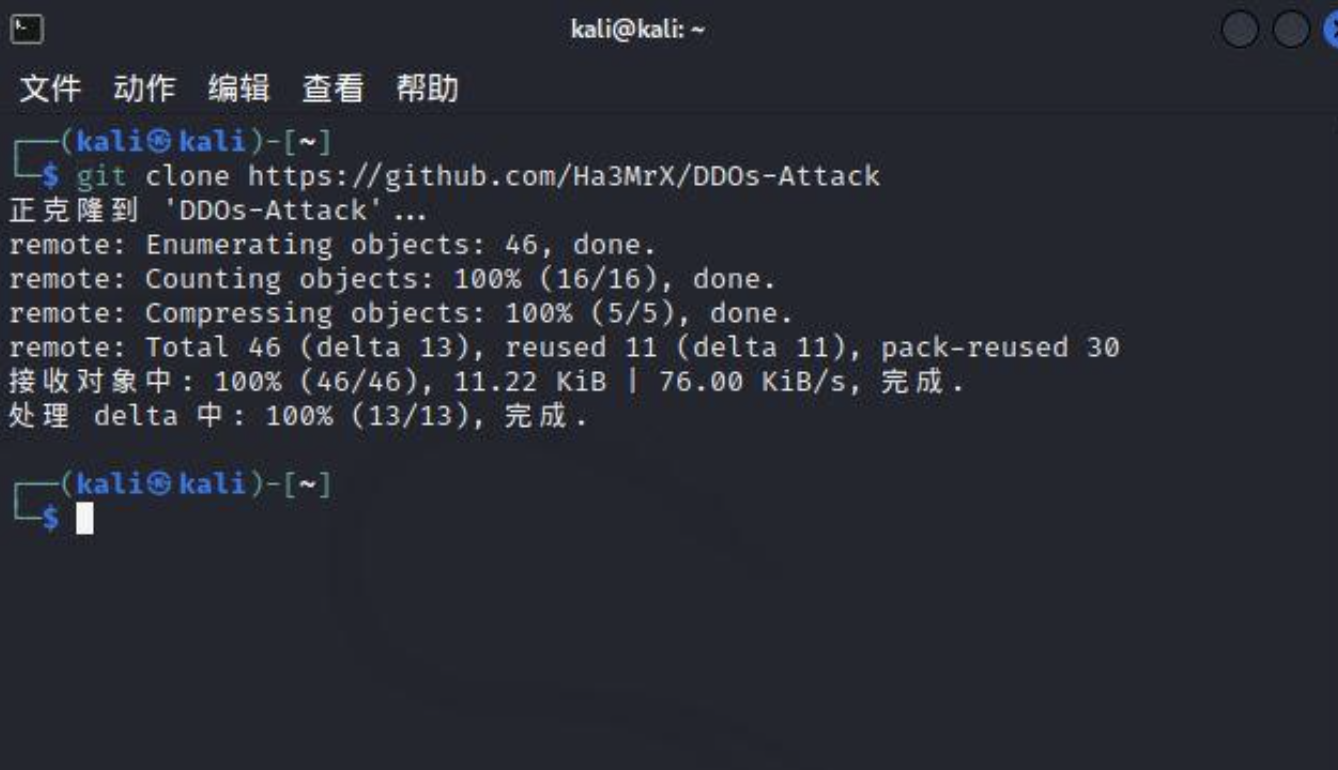Open the 帮助 menu
Screen dimensions: 1338x770
tap(427, 89)
